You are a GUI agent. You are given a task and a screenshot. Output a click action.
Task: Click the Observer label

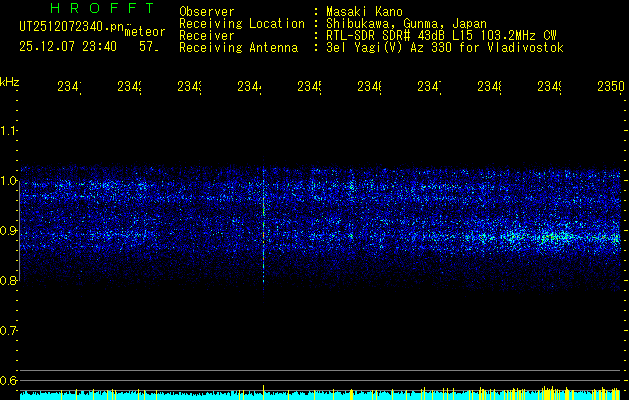207,12
